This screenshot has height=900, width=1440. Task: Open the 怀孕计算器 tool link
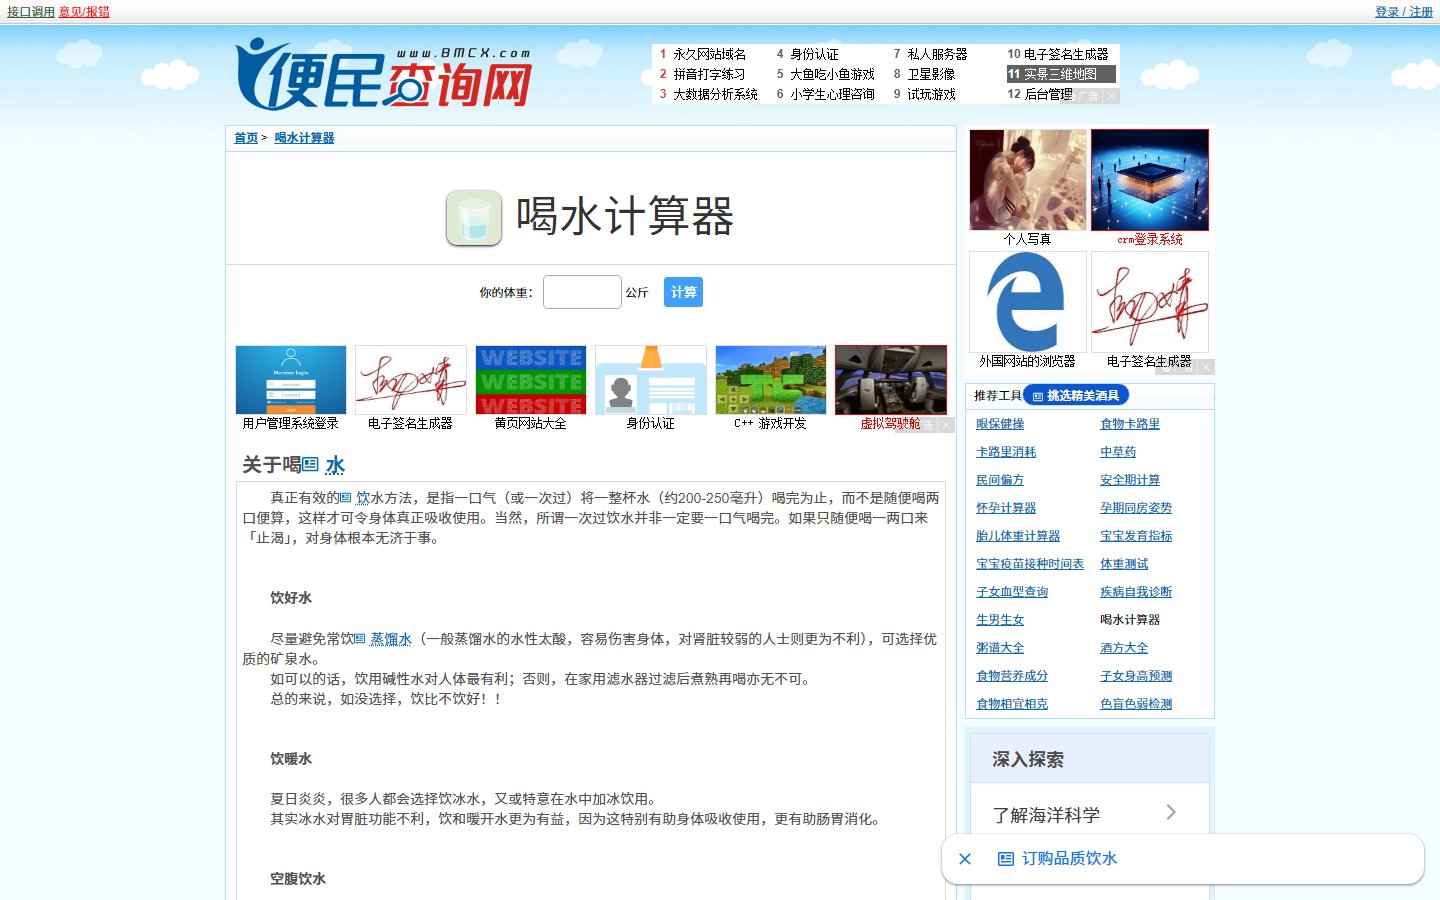click(x=1006, y=508)
